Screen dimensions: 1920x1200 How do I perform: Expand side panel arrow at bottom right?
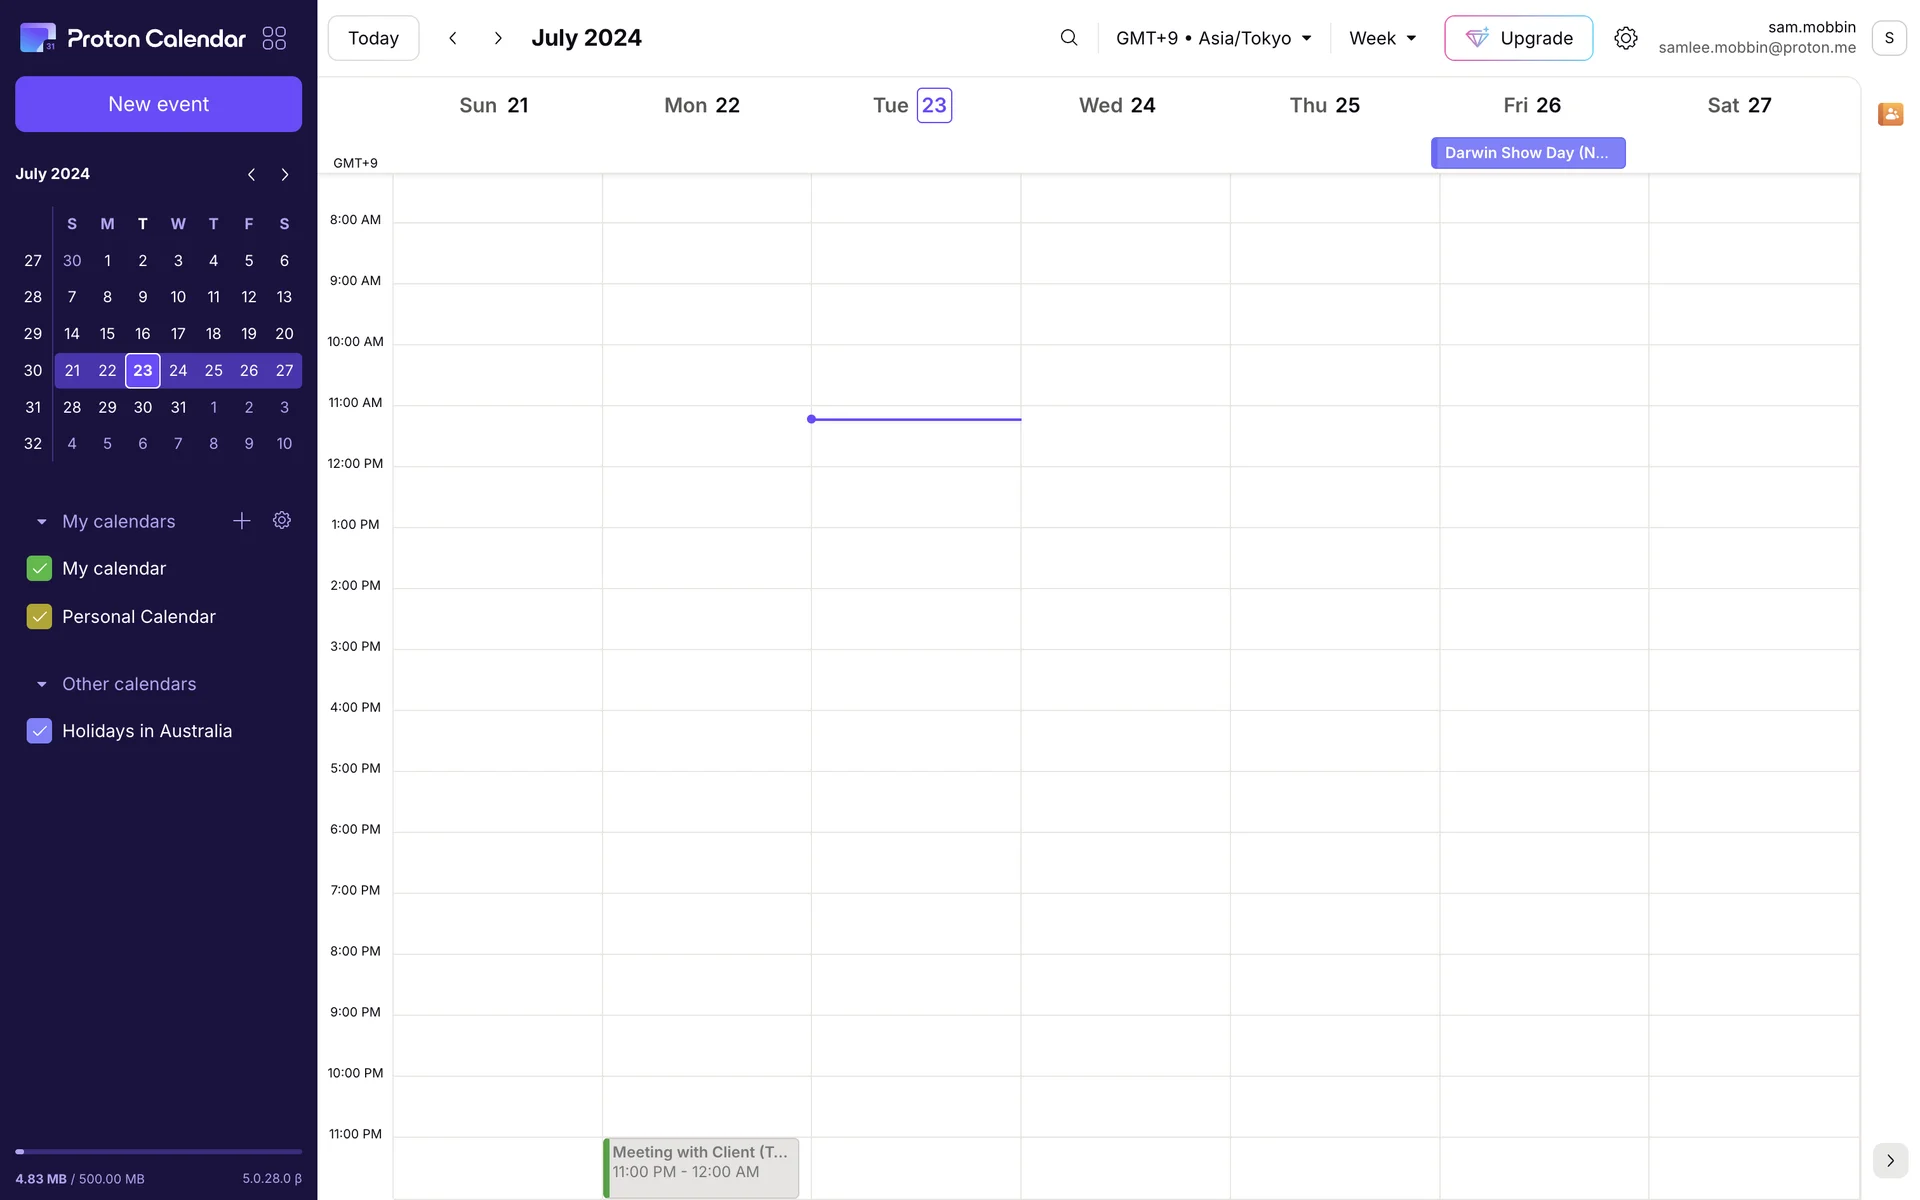tap(1890, 1160)
